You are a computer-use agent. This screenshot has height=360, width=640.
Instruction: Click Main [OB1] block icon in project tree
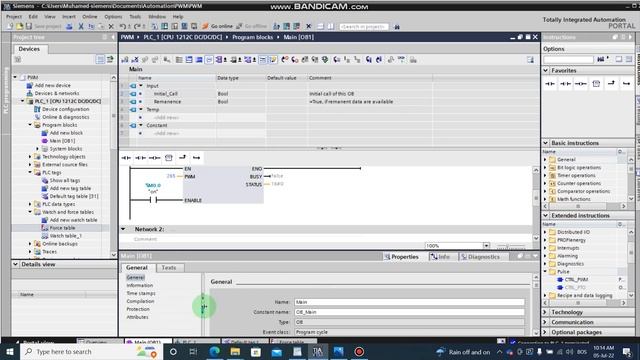pos(45,141)
